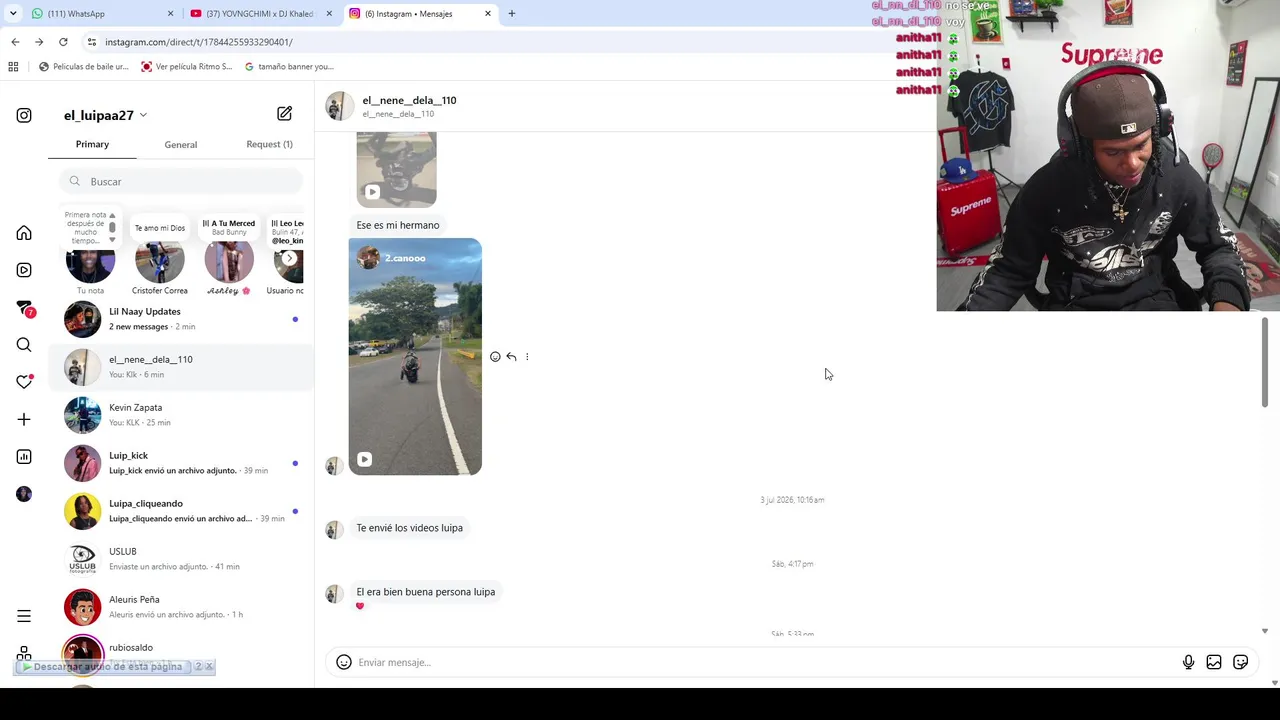Open Messages icon with 7 badge

(x=25, y=308)
